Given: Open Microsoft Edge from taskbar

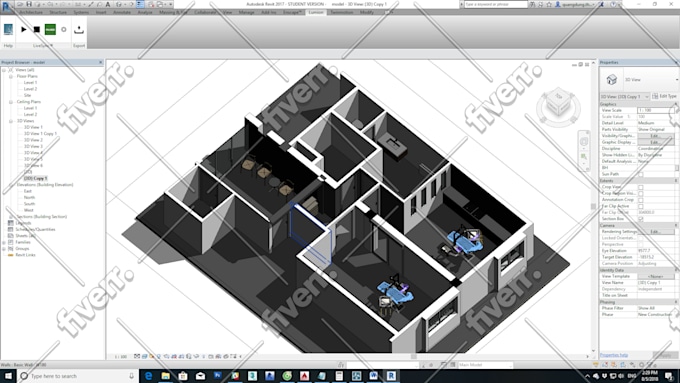Looking at the screenshot, I should coord(148,376).
